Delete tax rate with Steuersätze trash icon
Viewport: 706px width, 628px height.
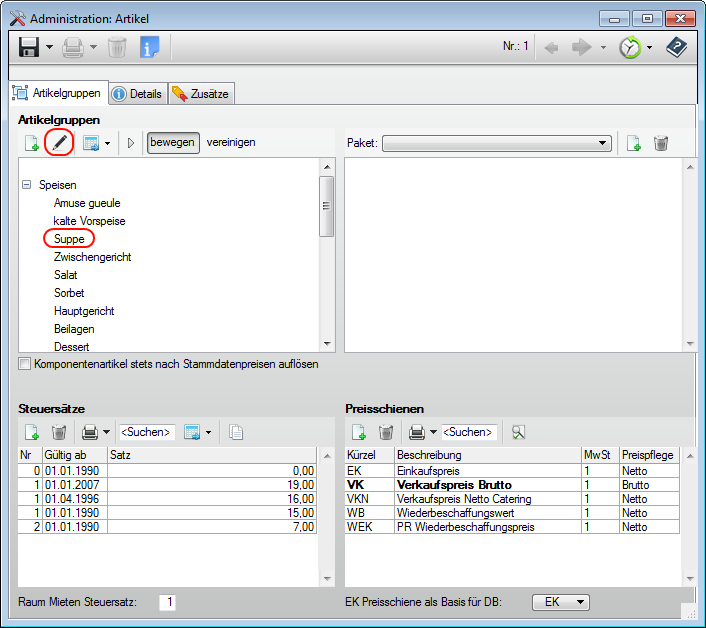(59, 432)
